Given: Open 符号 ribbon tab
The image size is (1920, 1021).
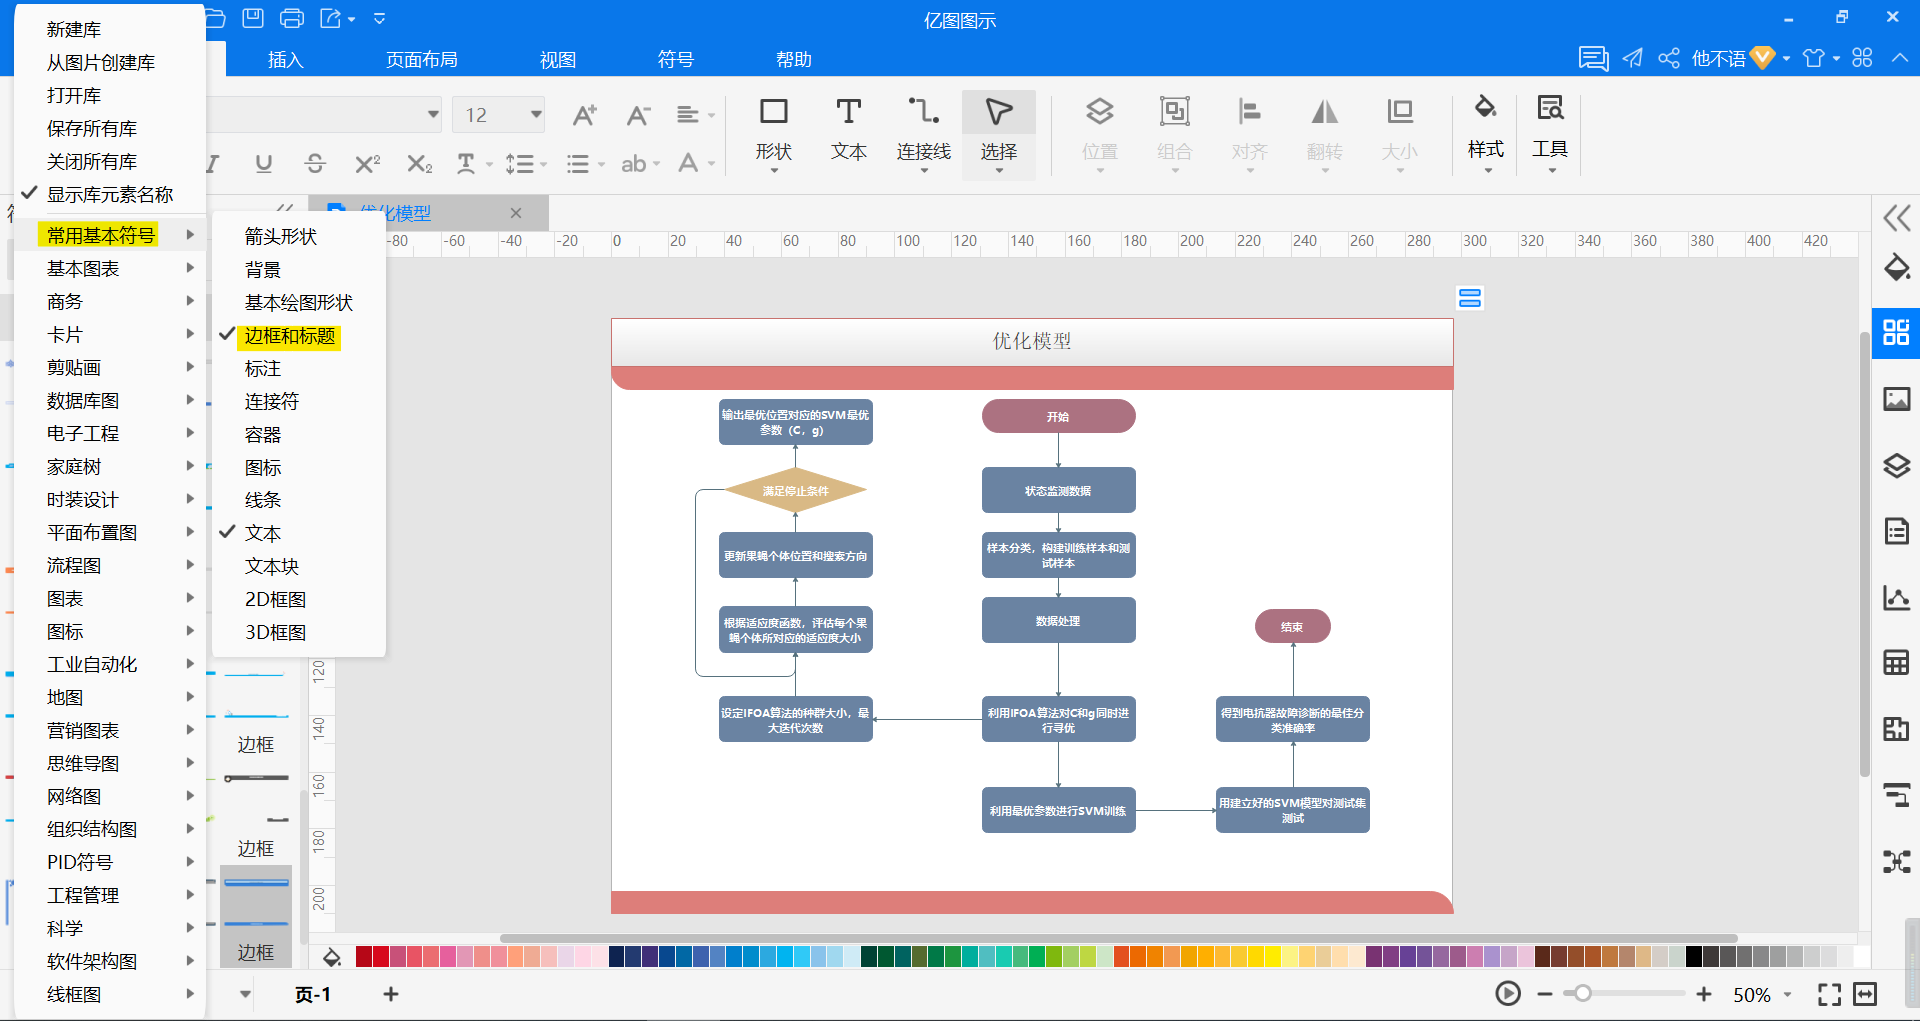Looking at the screenshot, I should 676,59.
